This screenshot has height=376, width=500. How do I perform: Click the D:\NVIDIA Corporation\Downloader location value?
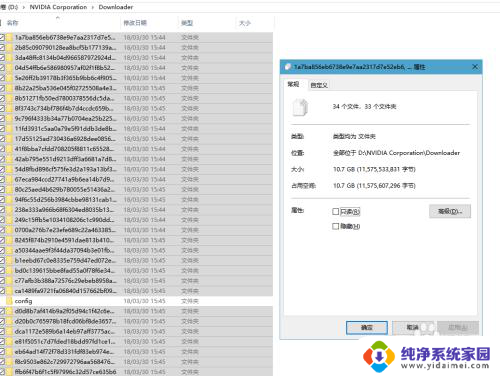396,153
